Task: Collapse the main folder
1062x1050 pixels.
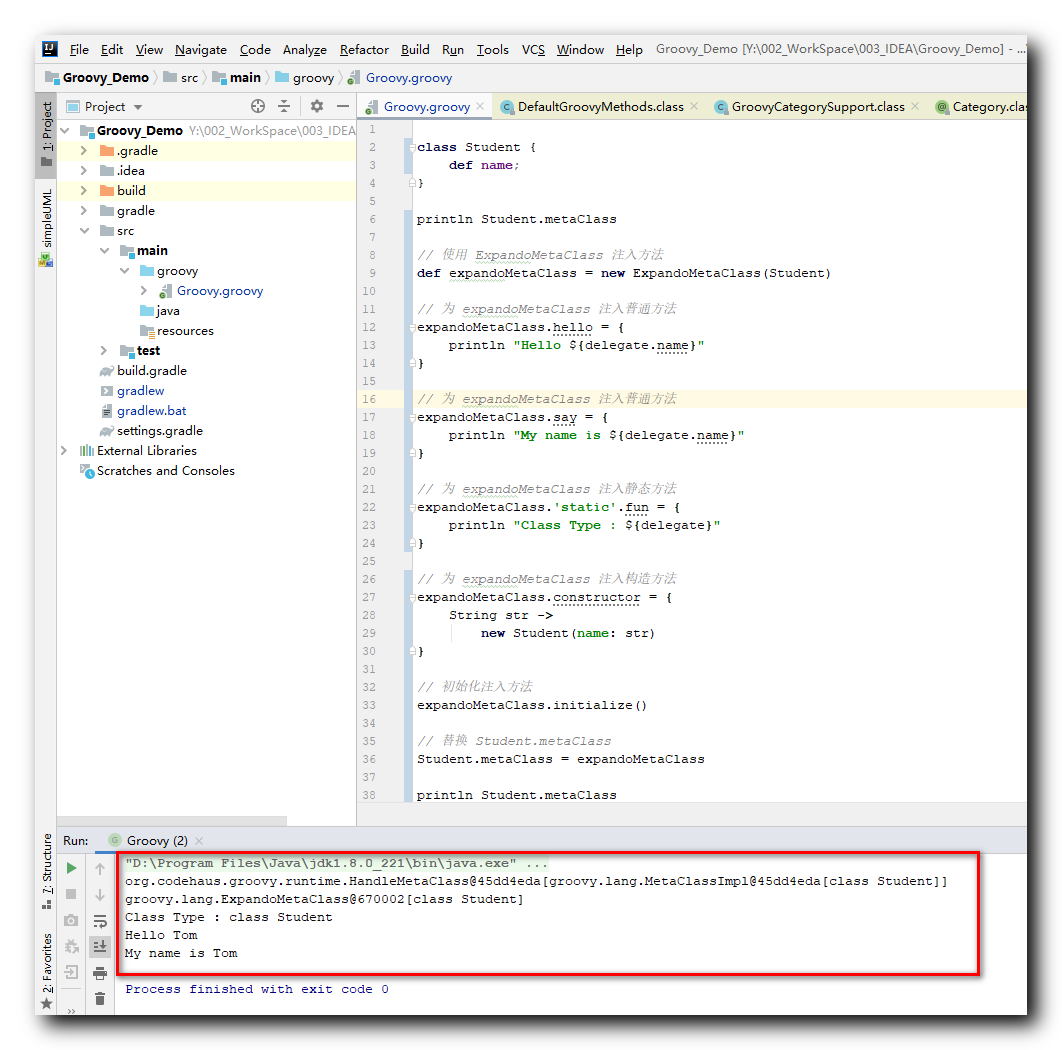Action: click(104, 251)
